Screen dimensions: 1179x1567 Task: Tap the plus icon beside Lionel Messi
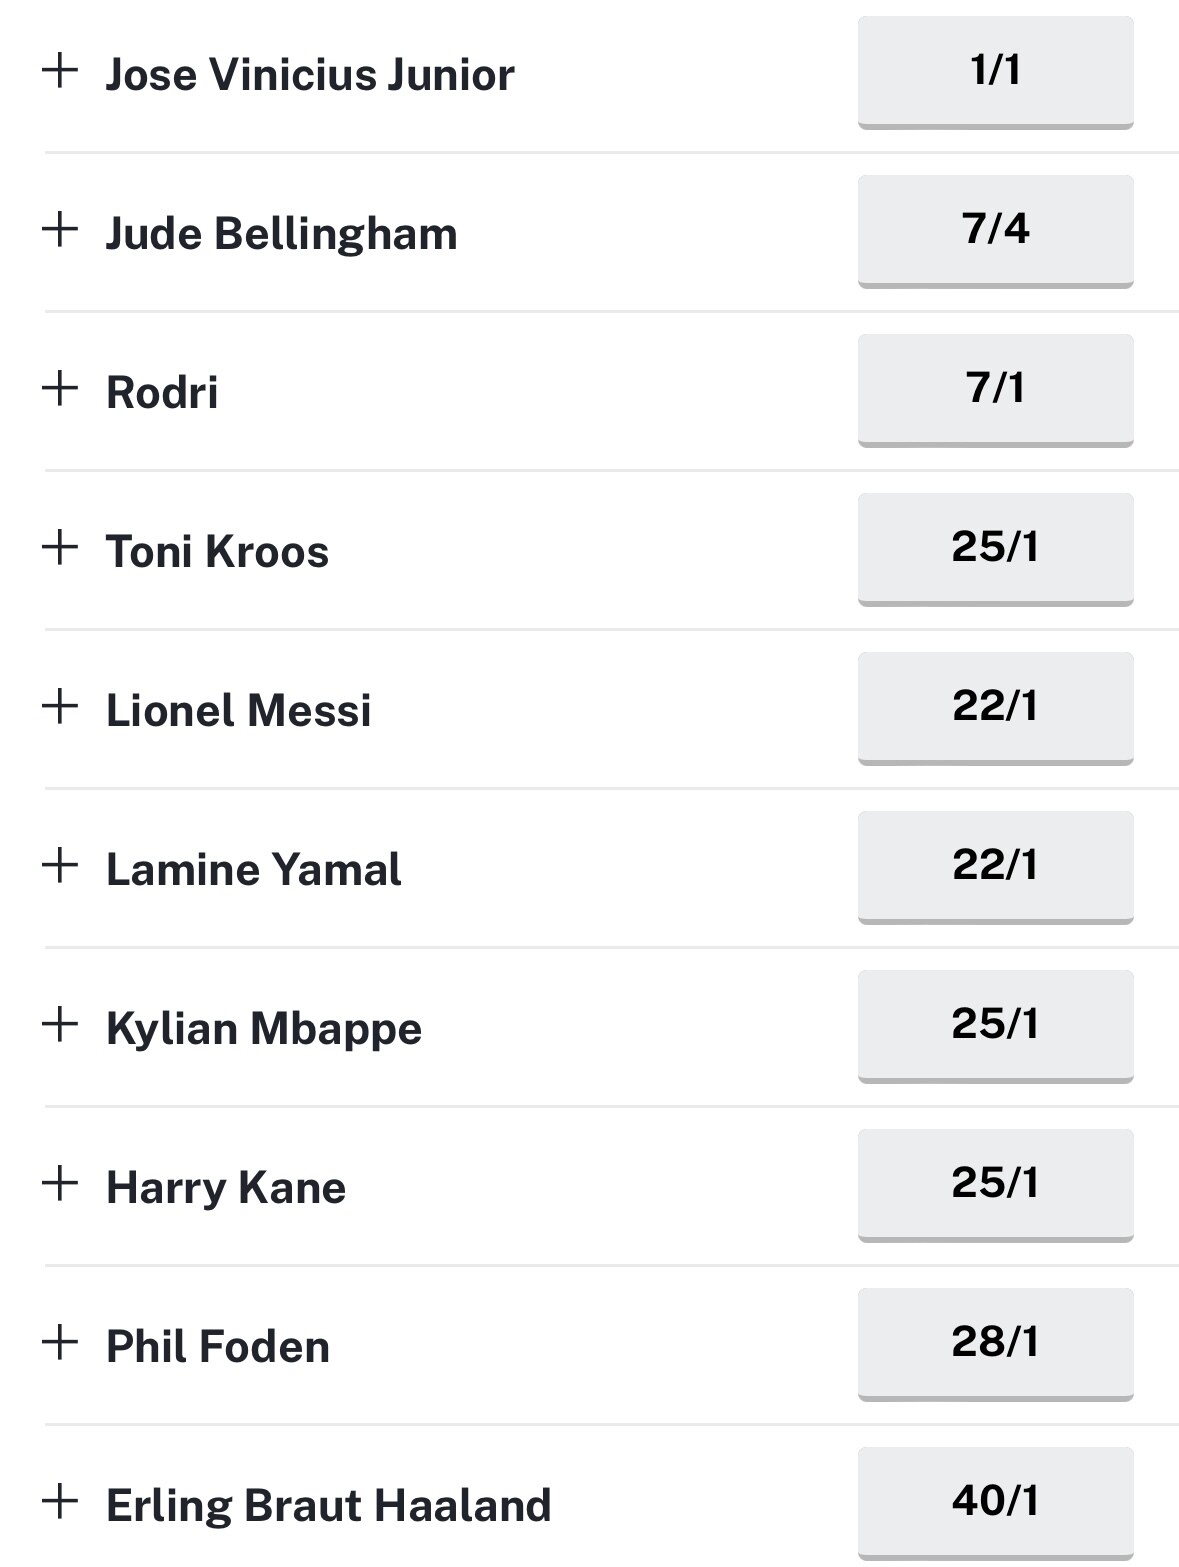(60, 707)
